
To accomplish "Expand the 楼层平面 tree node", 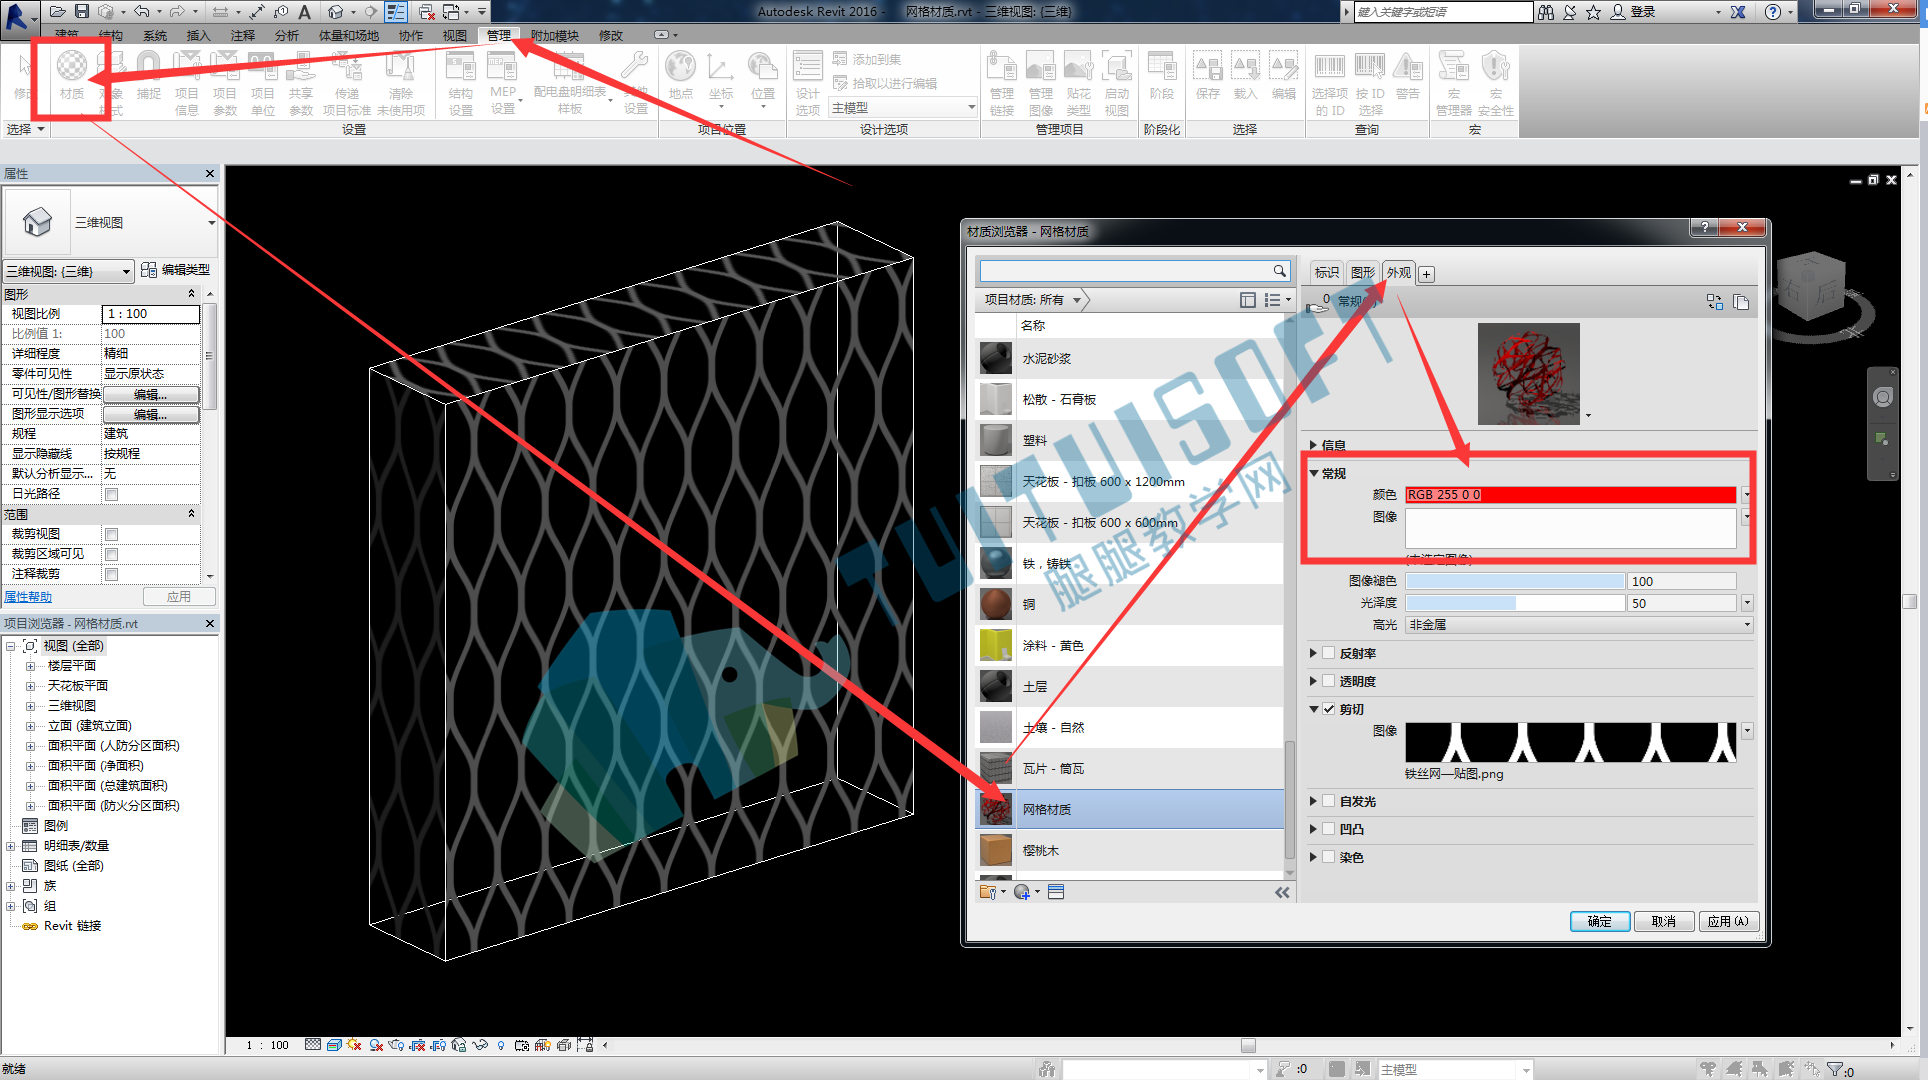I will 30,666.
